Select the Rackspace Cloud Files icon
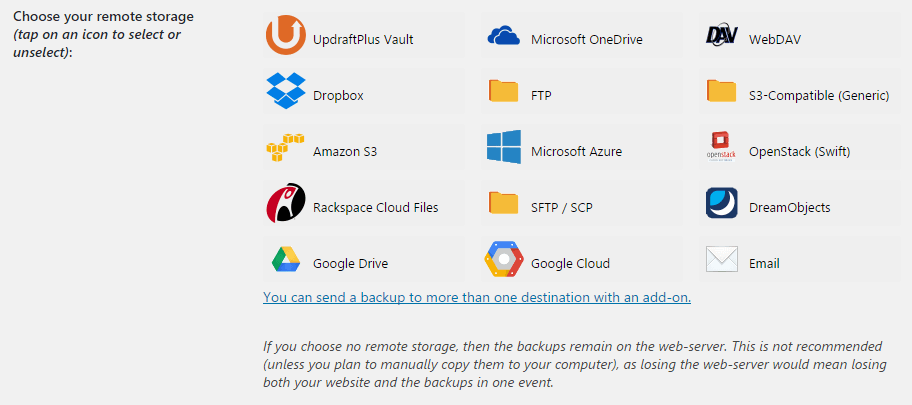The width and height of the screenshot is (912, 405). tap(286, 202)
